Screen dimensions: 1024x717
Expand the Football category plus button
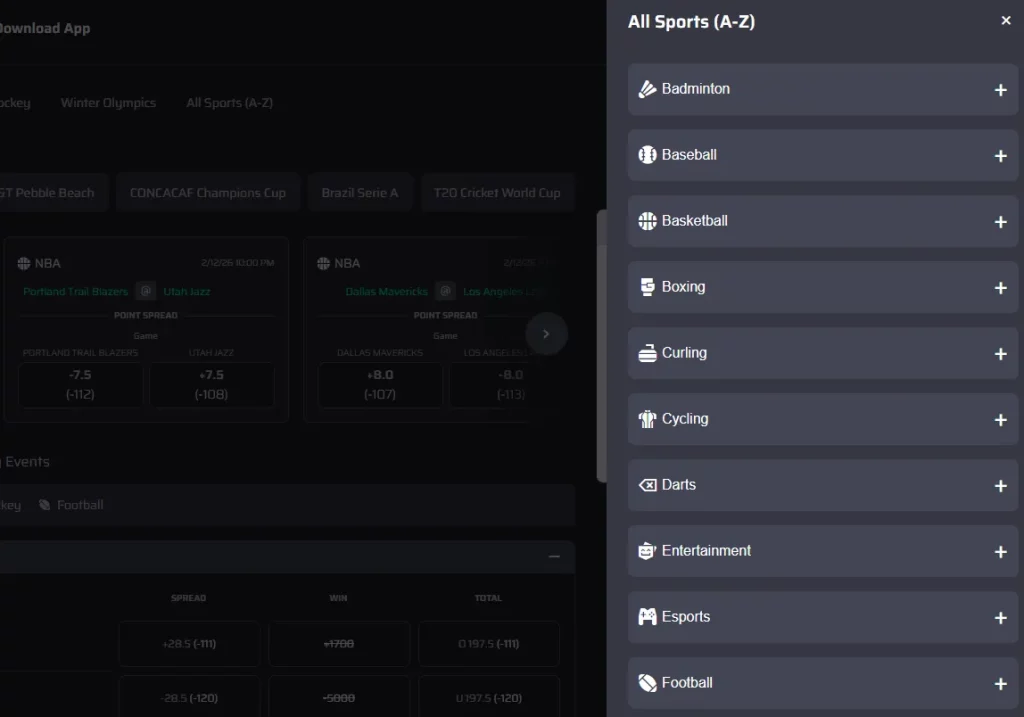pos(1000,684)
